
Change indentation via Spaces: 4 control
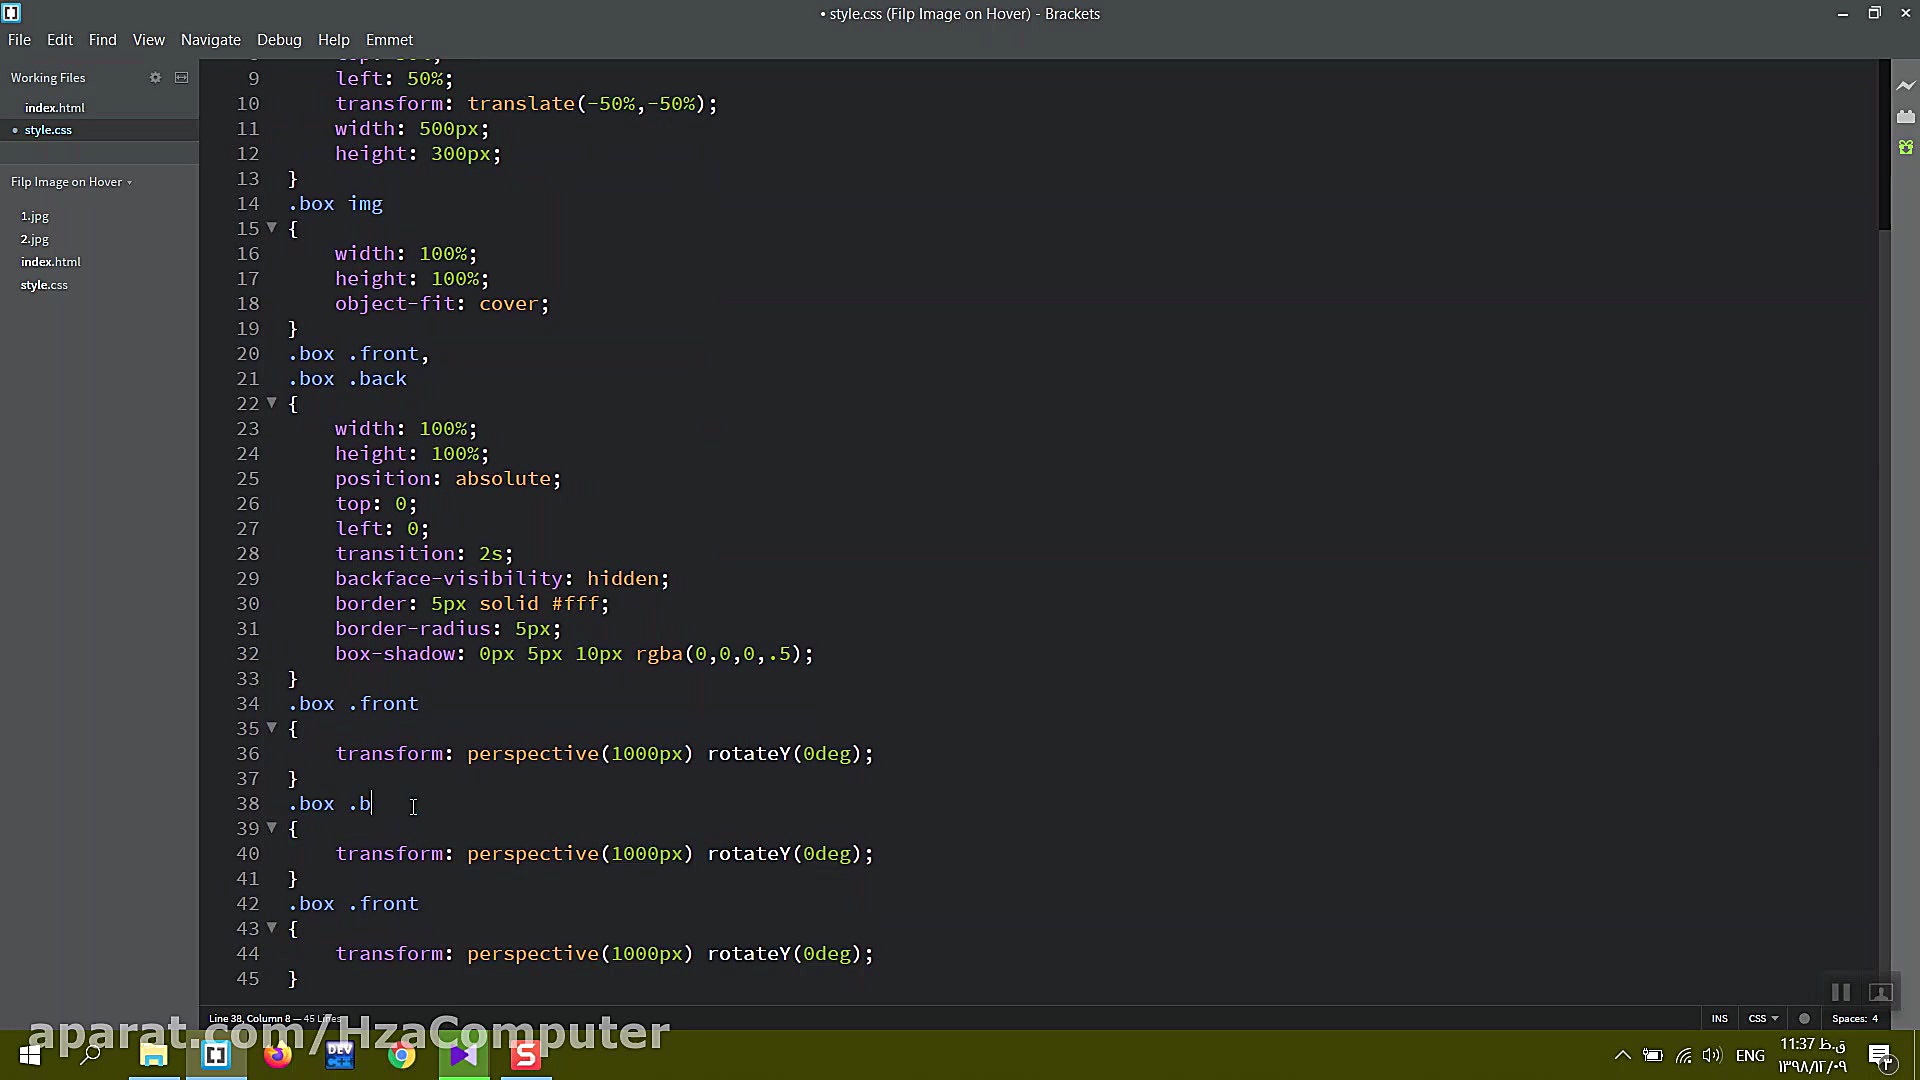click(x=1856, y=1017)
